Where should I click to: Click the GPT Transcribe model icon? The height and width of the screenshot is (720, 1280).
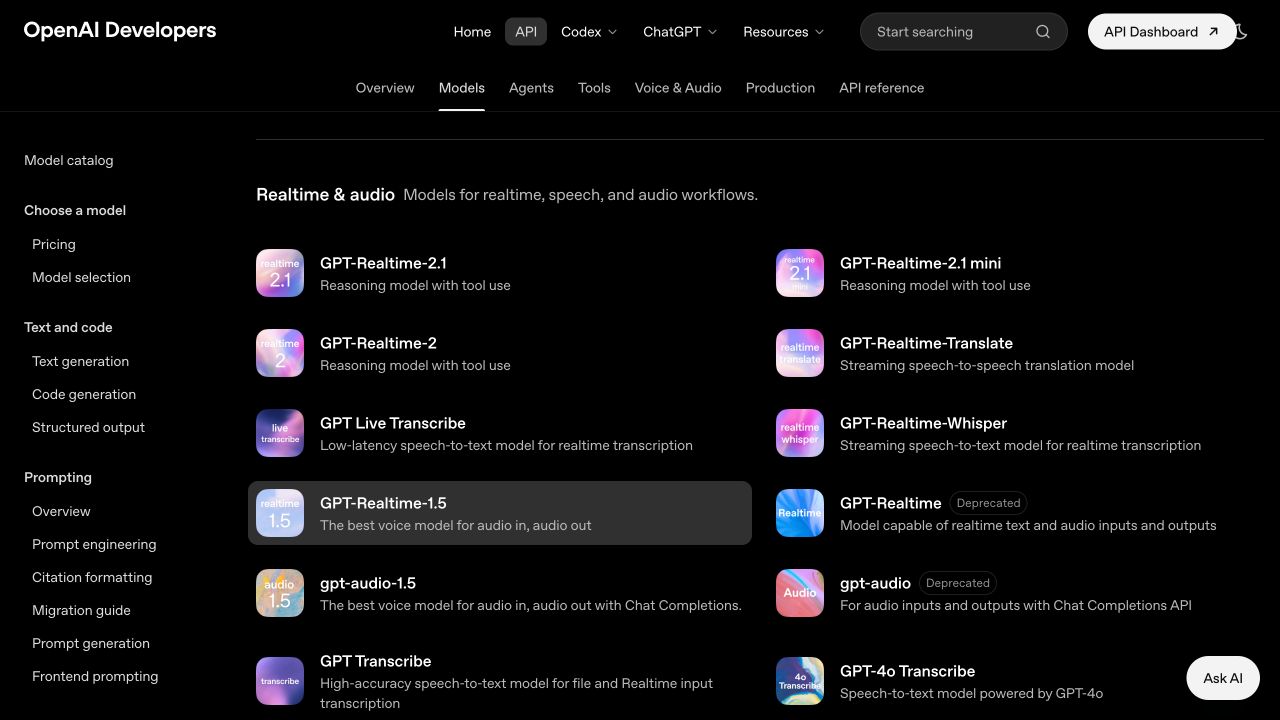(x=280, y=681)
